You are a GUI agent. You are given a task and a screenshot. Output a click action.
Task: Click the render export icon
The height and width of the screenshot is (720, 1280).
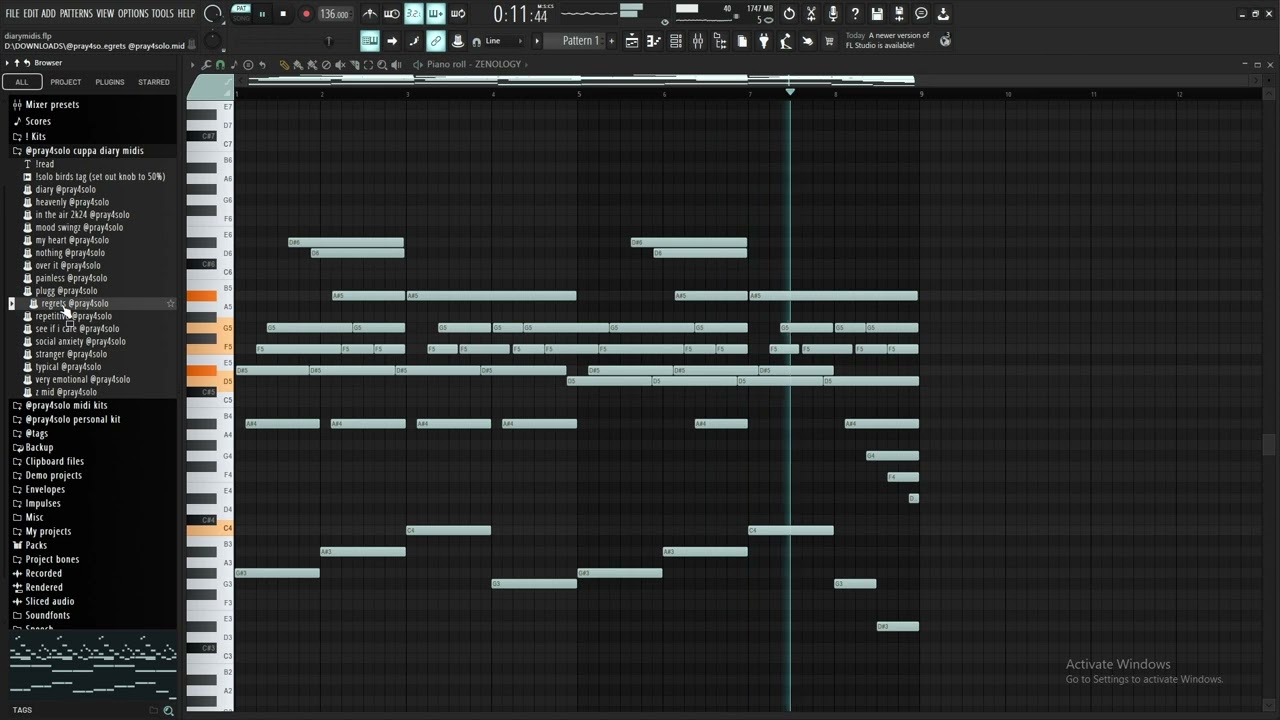pos(899,14)
